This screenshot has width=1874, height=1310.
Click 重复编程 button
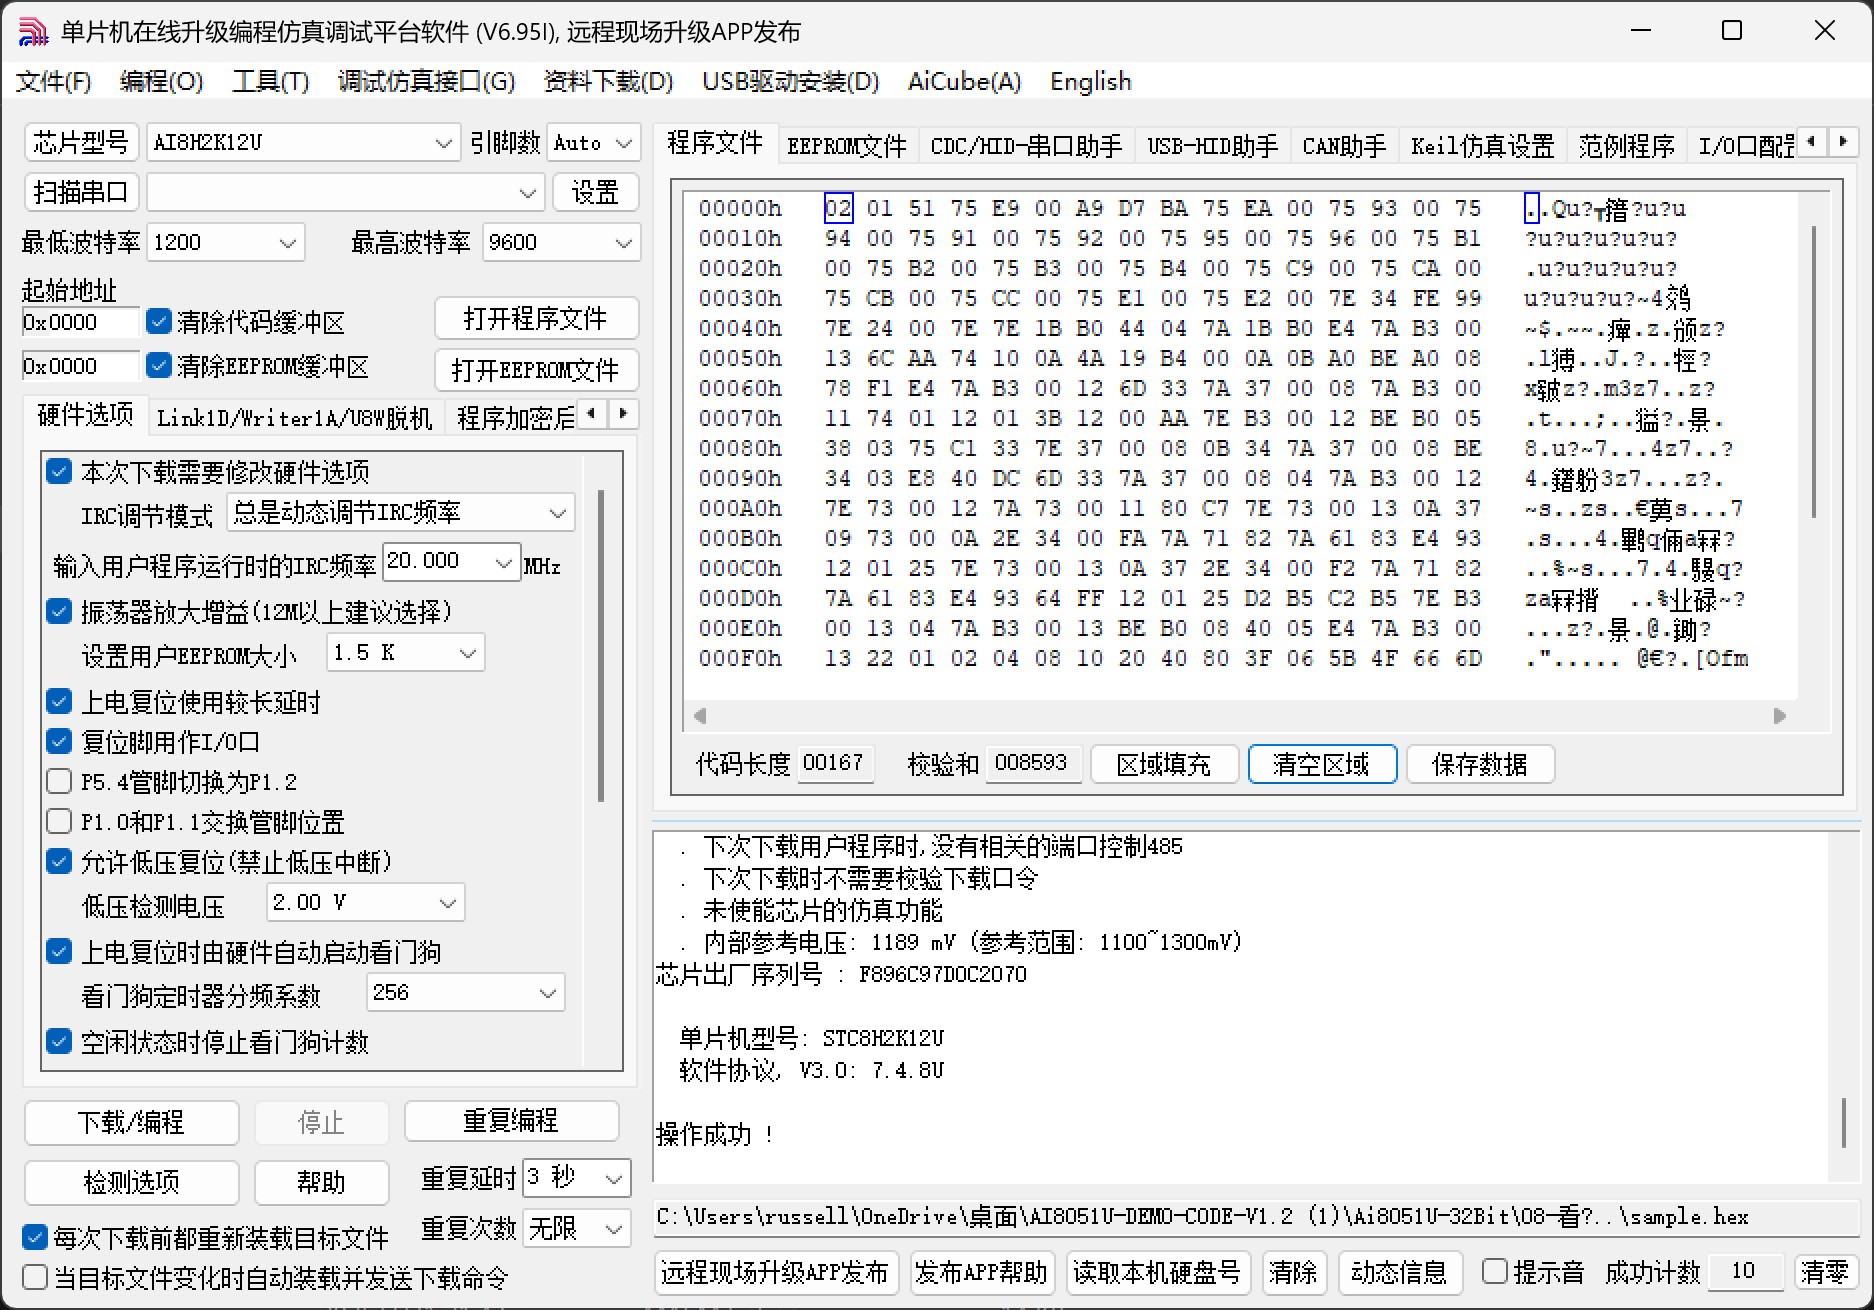(x=511, y=1120)
